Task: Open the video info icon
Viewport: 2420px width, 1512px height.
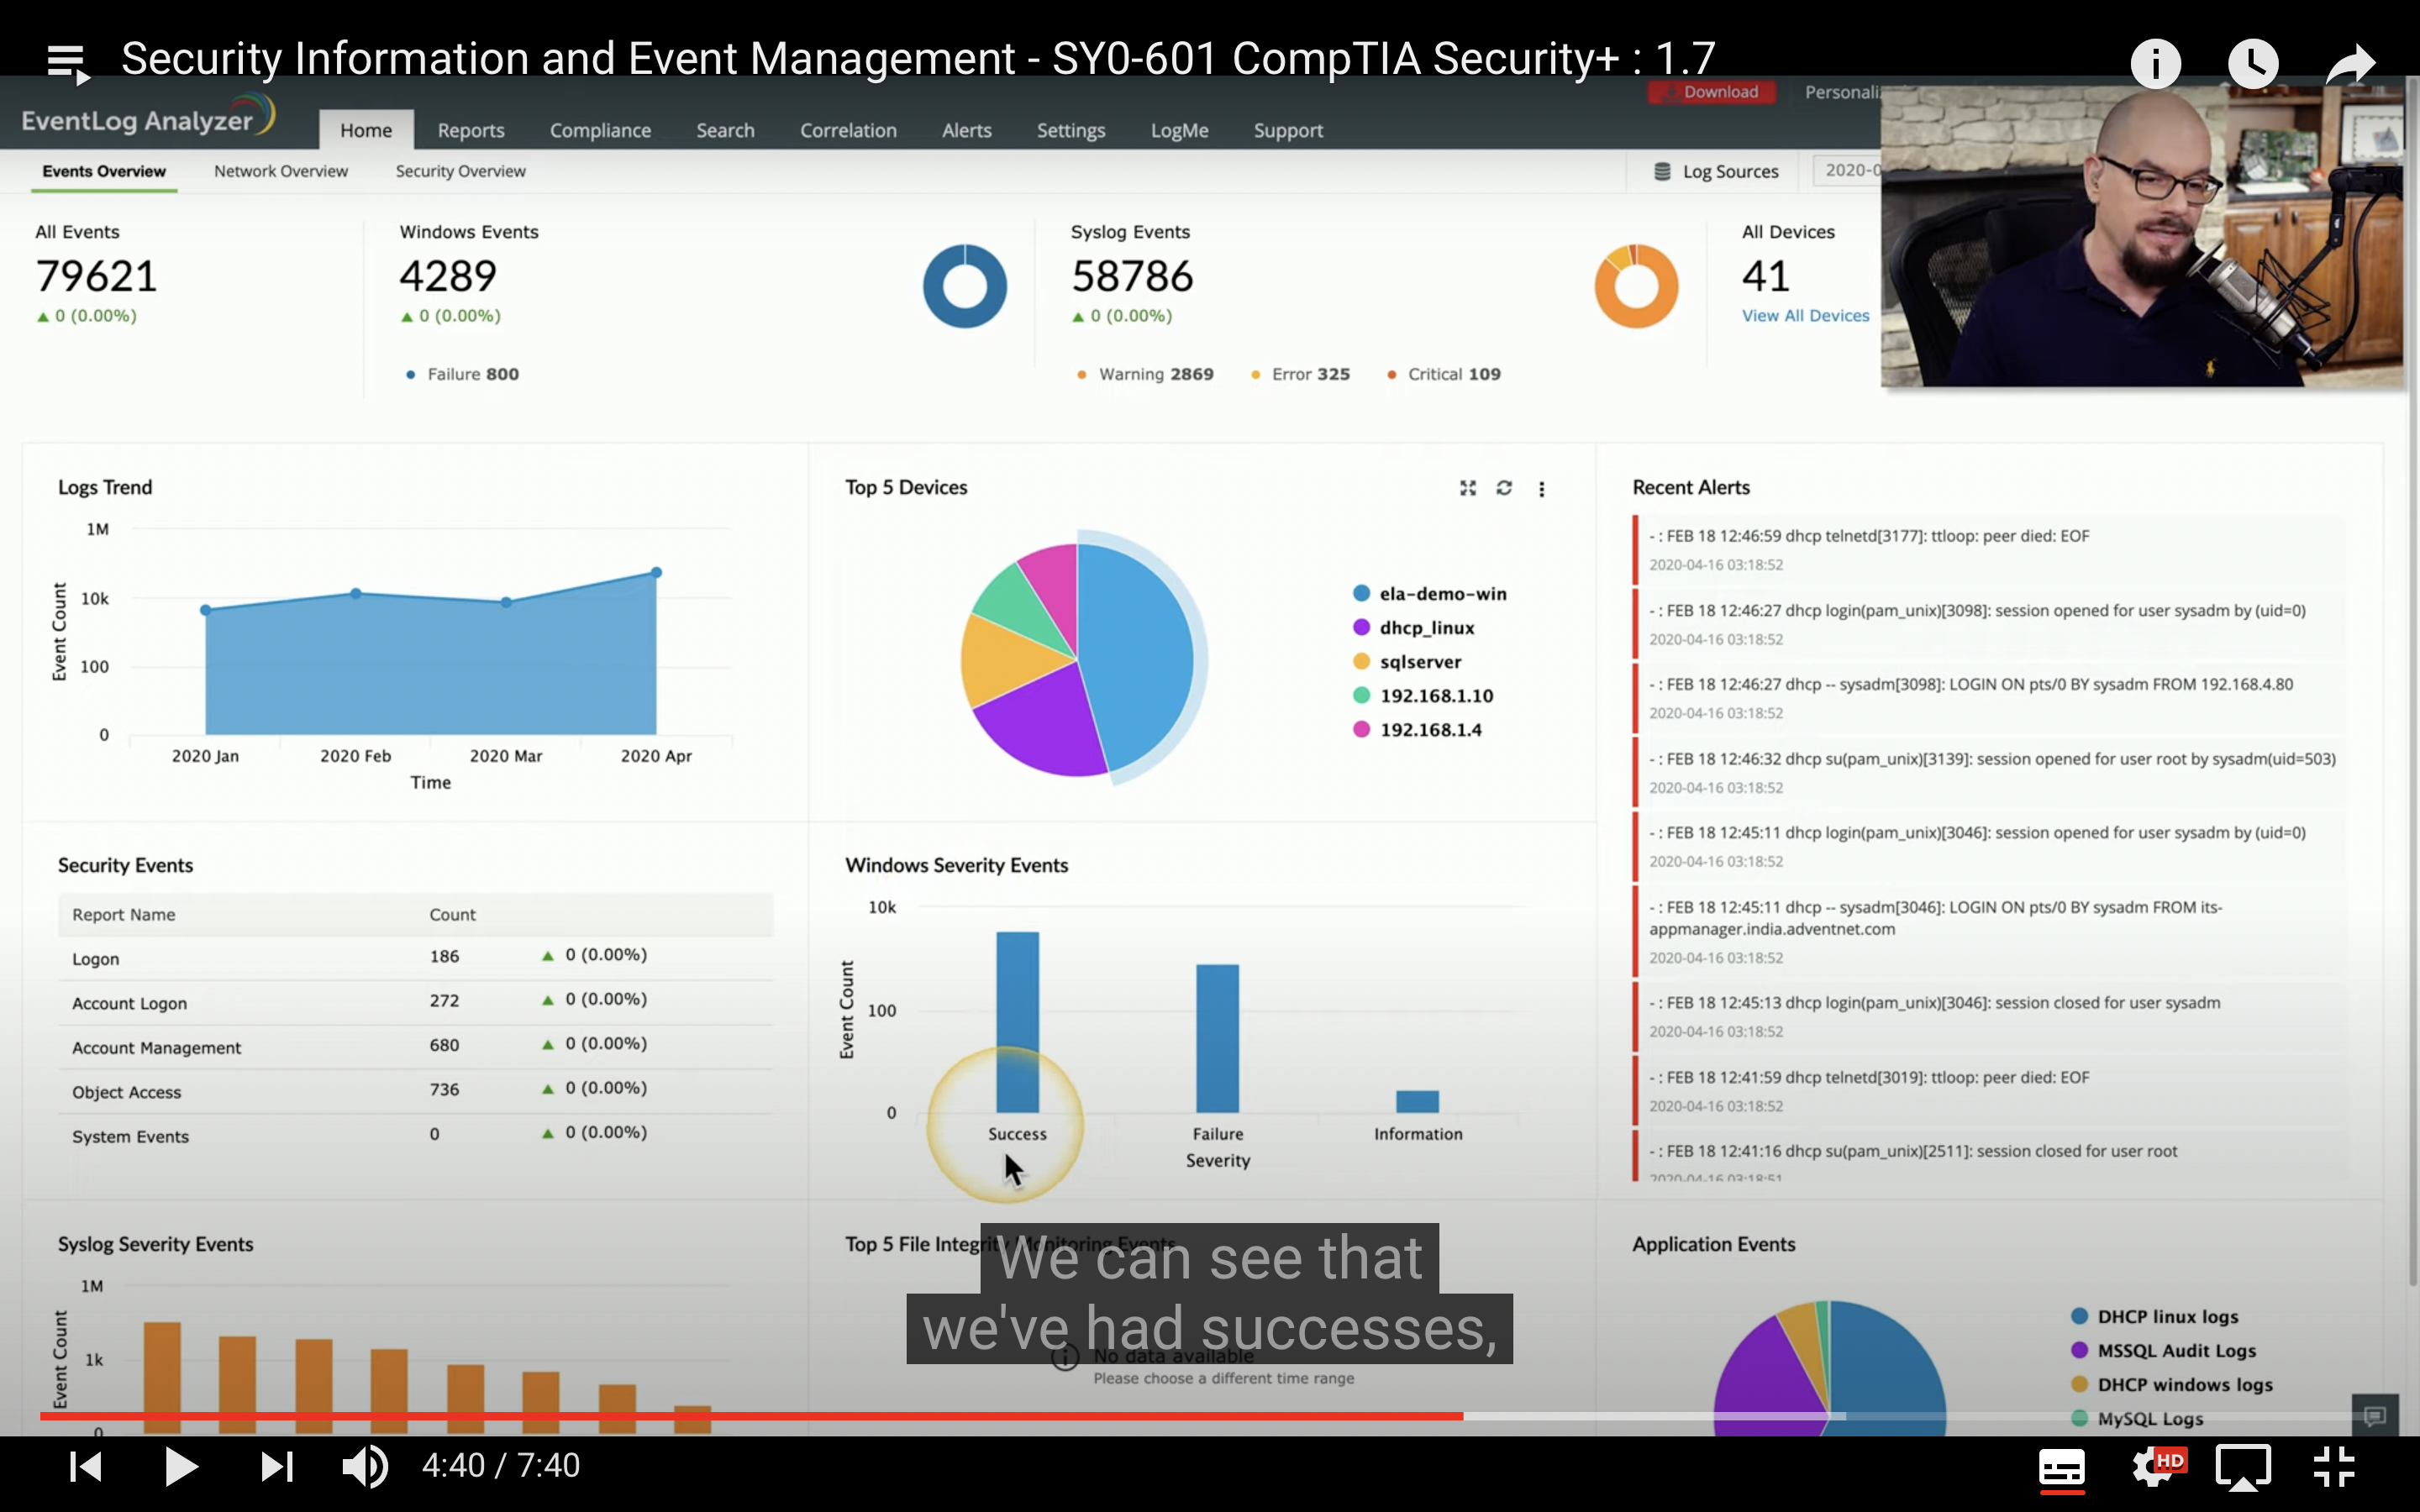Action: pyautogui.click(x=2155, y=64)
